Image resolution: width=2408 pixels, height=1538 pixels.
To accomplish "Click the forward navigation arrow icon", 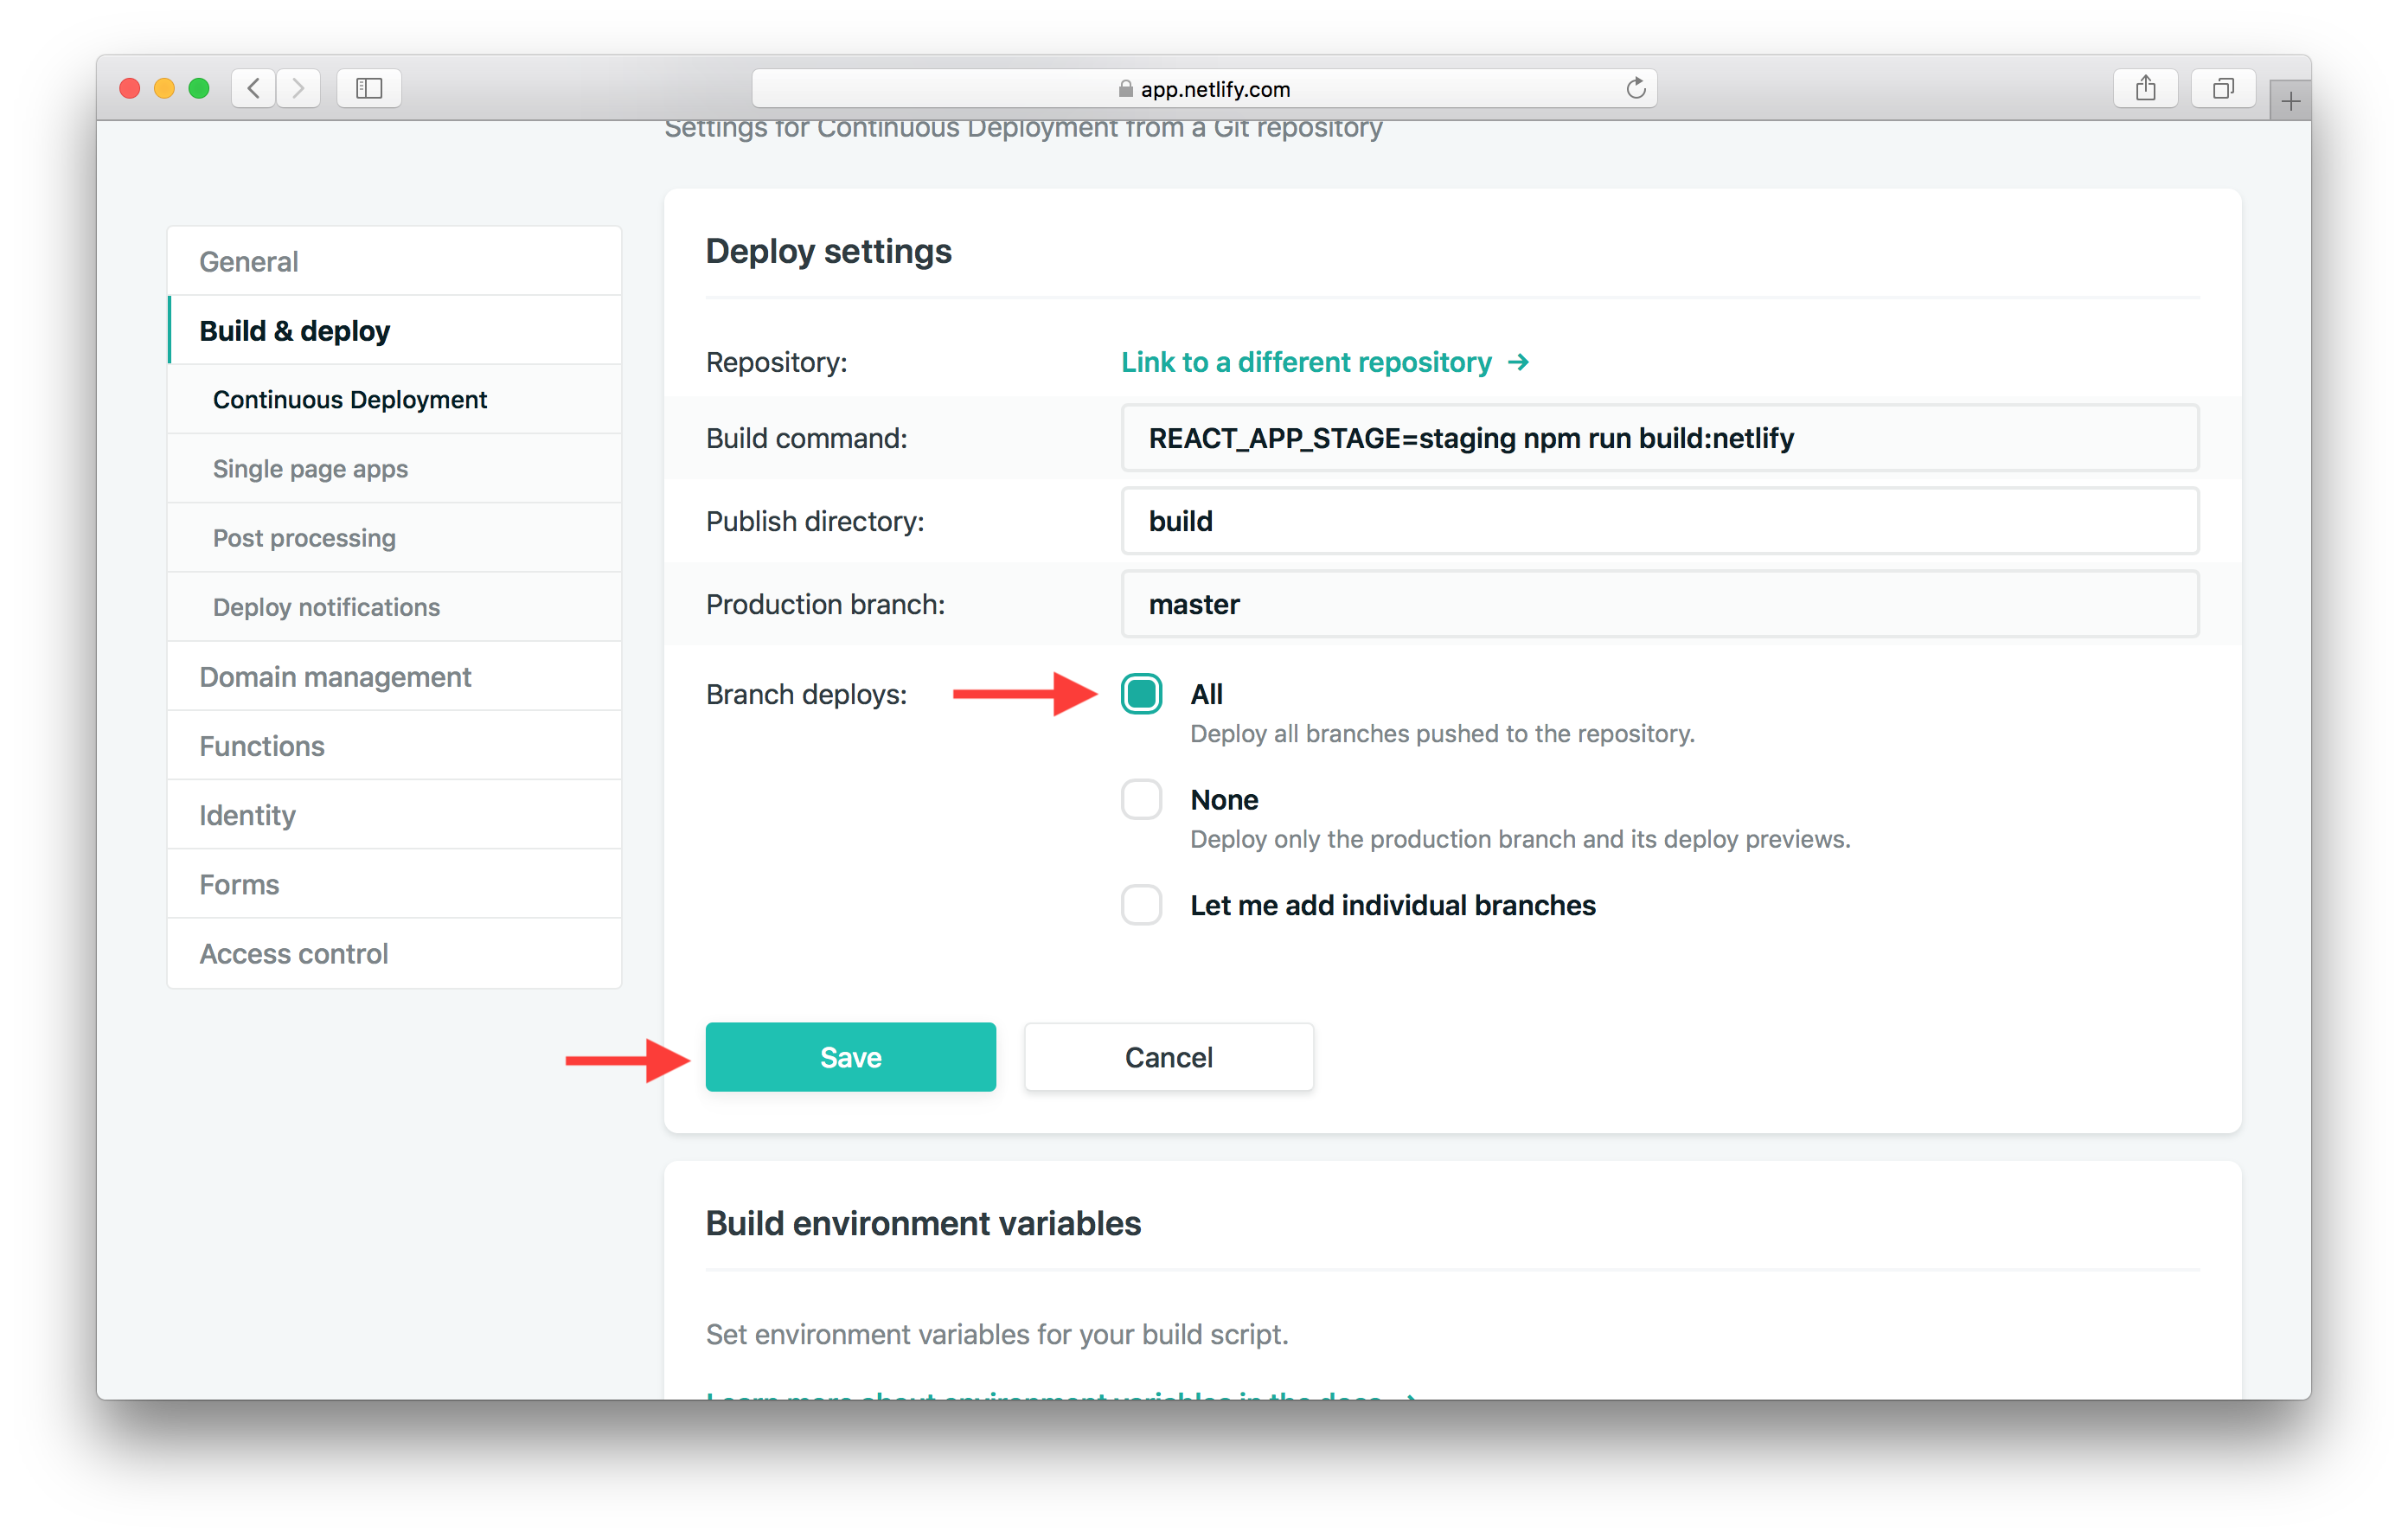I will 298,86.
